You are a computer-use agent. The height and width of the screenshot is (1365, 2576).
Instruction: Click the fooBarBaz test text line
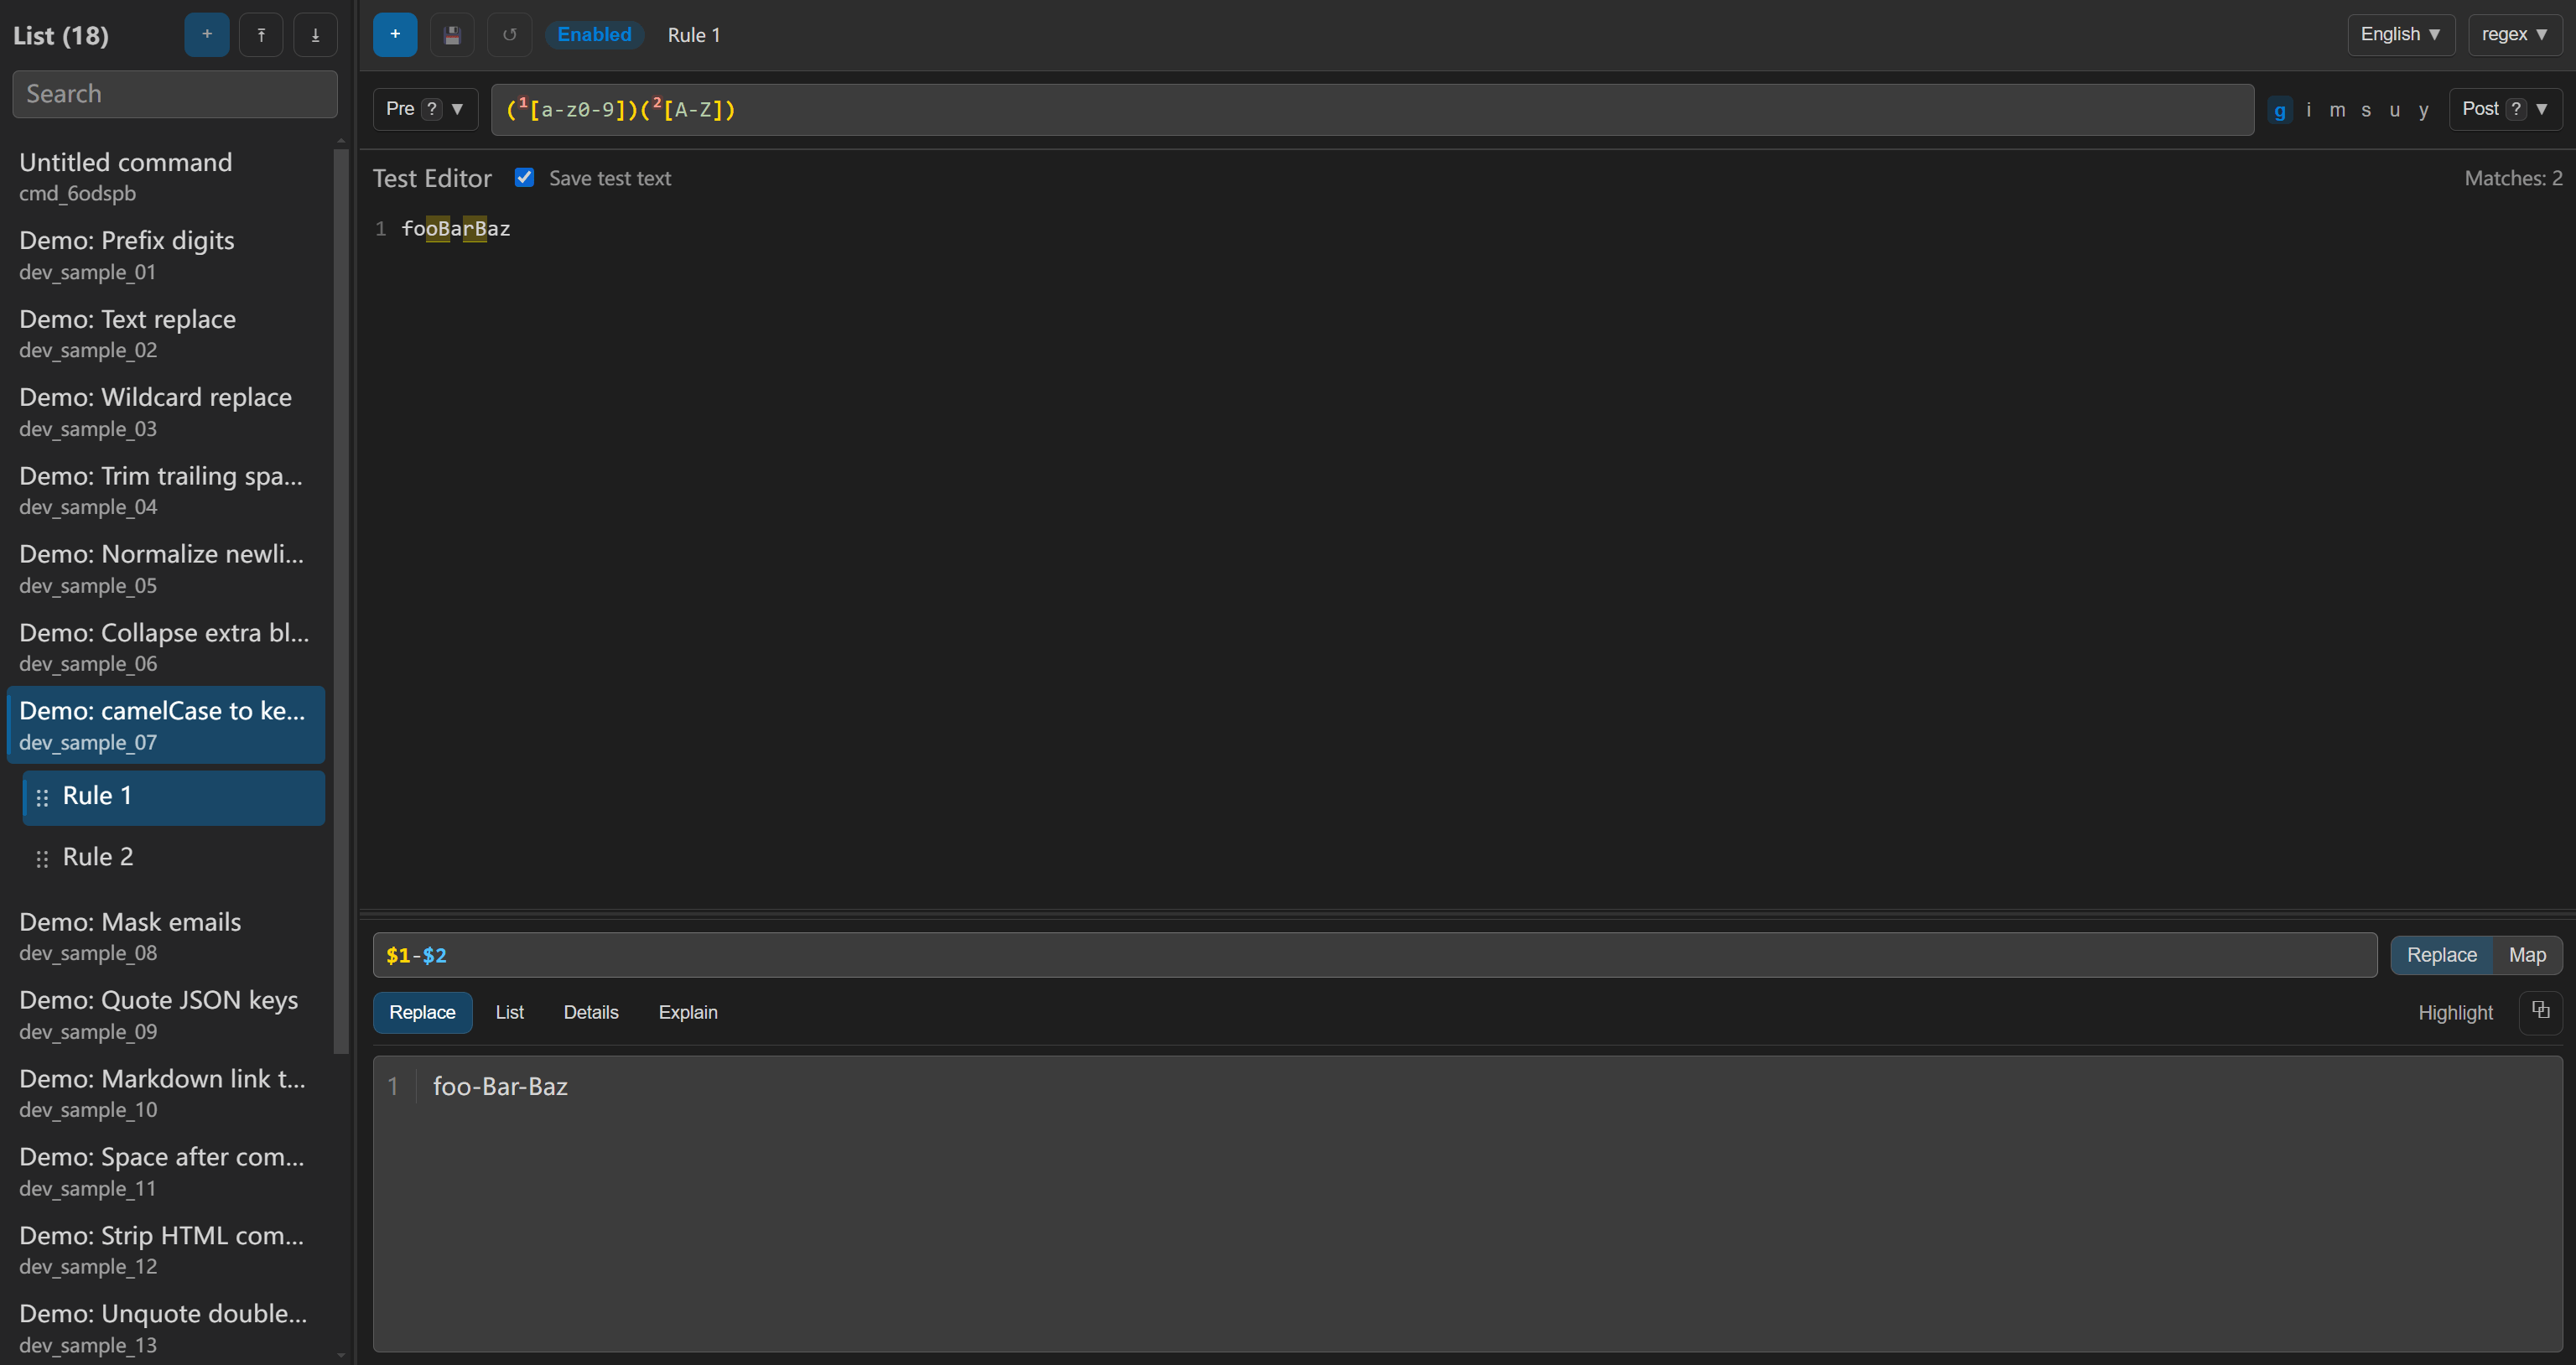[456, 229]
